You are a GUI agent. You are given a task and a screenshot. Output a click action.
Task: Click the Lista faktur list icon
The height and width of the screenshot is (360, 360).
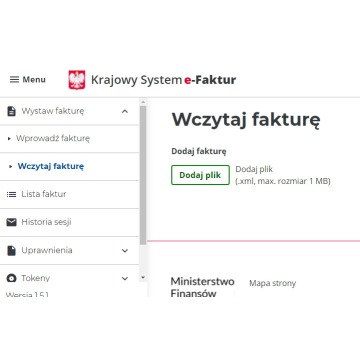point(11,194)
